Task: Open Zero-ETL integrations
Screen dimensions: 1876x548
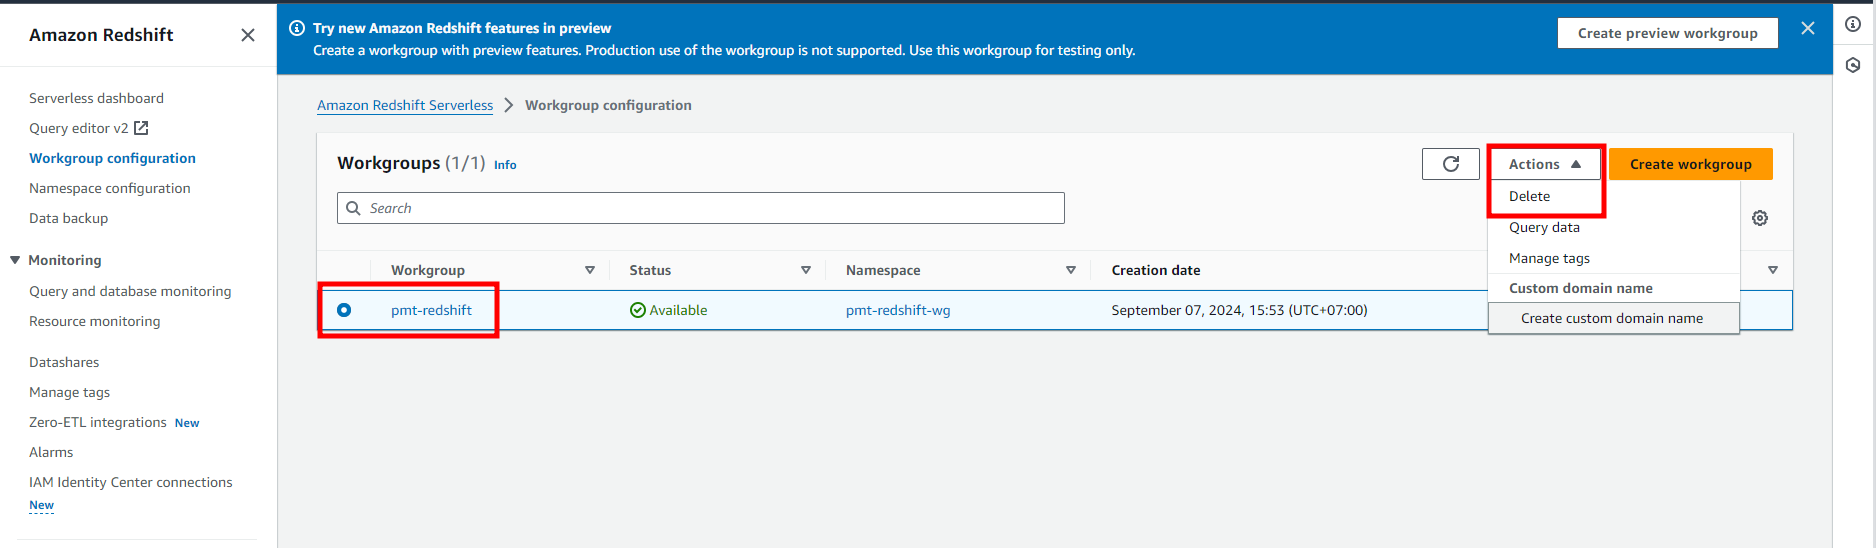Action: click(x=98, y=422)
